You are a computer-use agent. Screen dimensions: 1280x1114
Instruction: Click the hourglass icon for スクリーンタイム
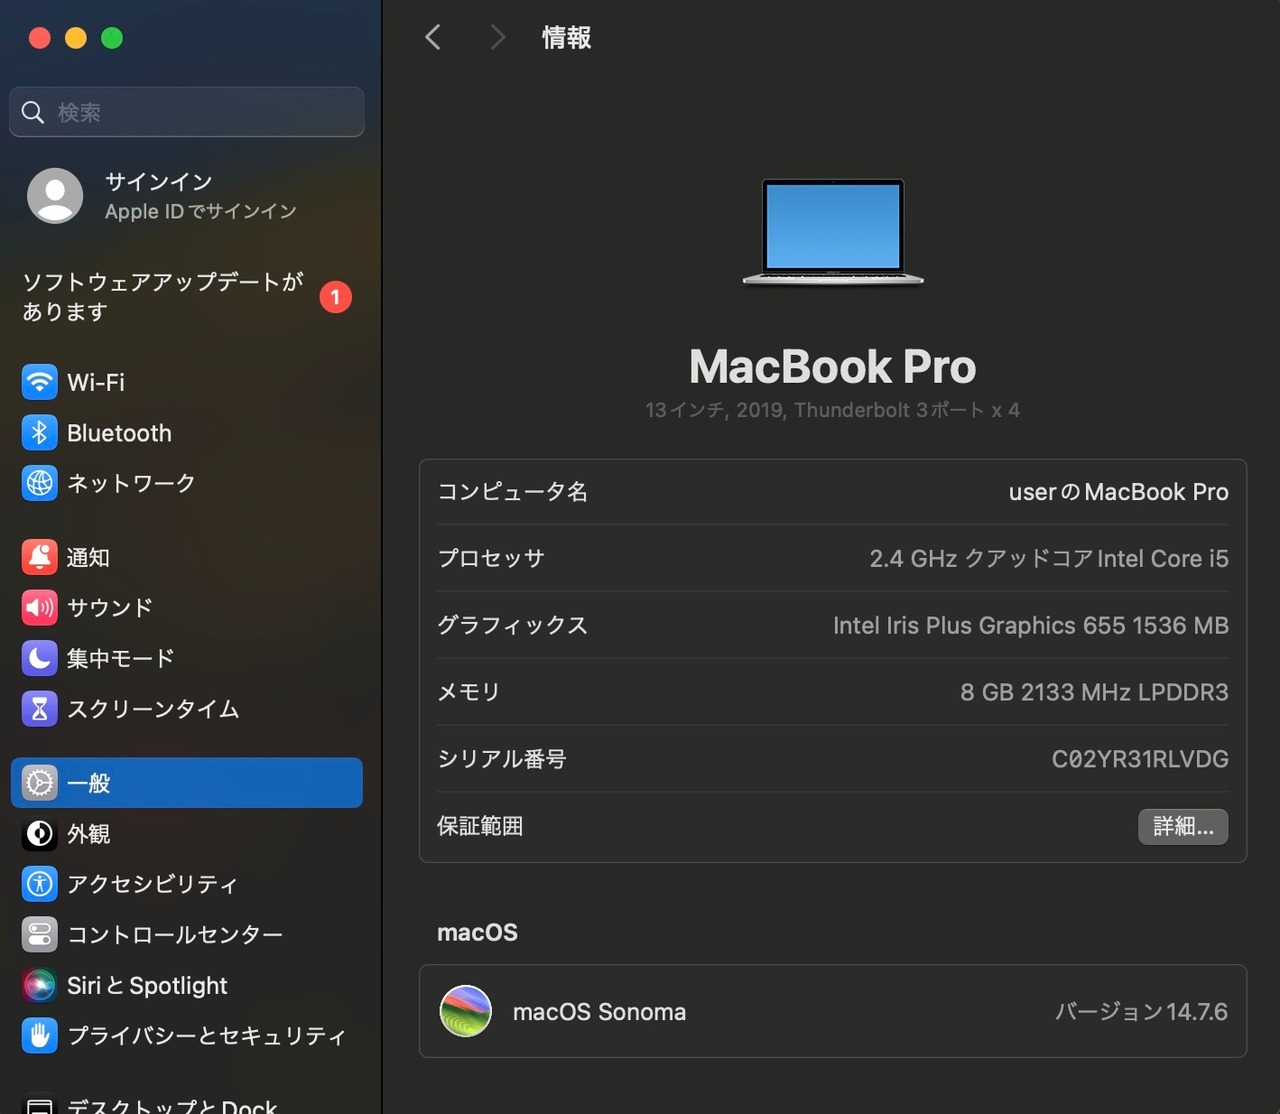[x=40, y=708]
